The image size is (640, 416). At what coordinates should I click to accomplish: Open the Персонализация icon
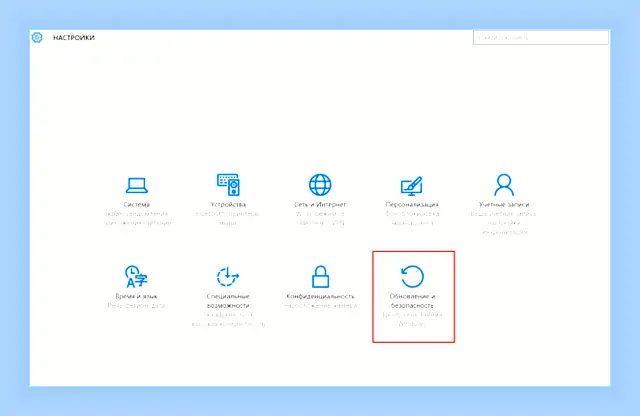tap(411, 186)
